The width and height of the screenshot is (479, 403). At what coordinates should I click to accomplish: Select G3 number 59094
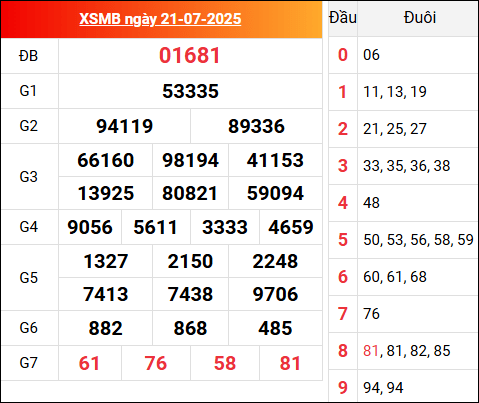275,193
